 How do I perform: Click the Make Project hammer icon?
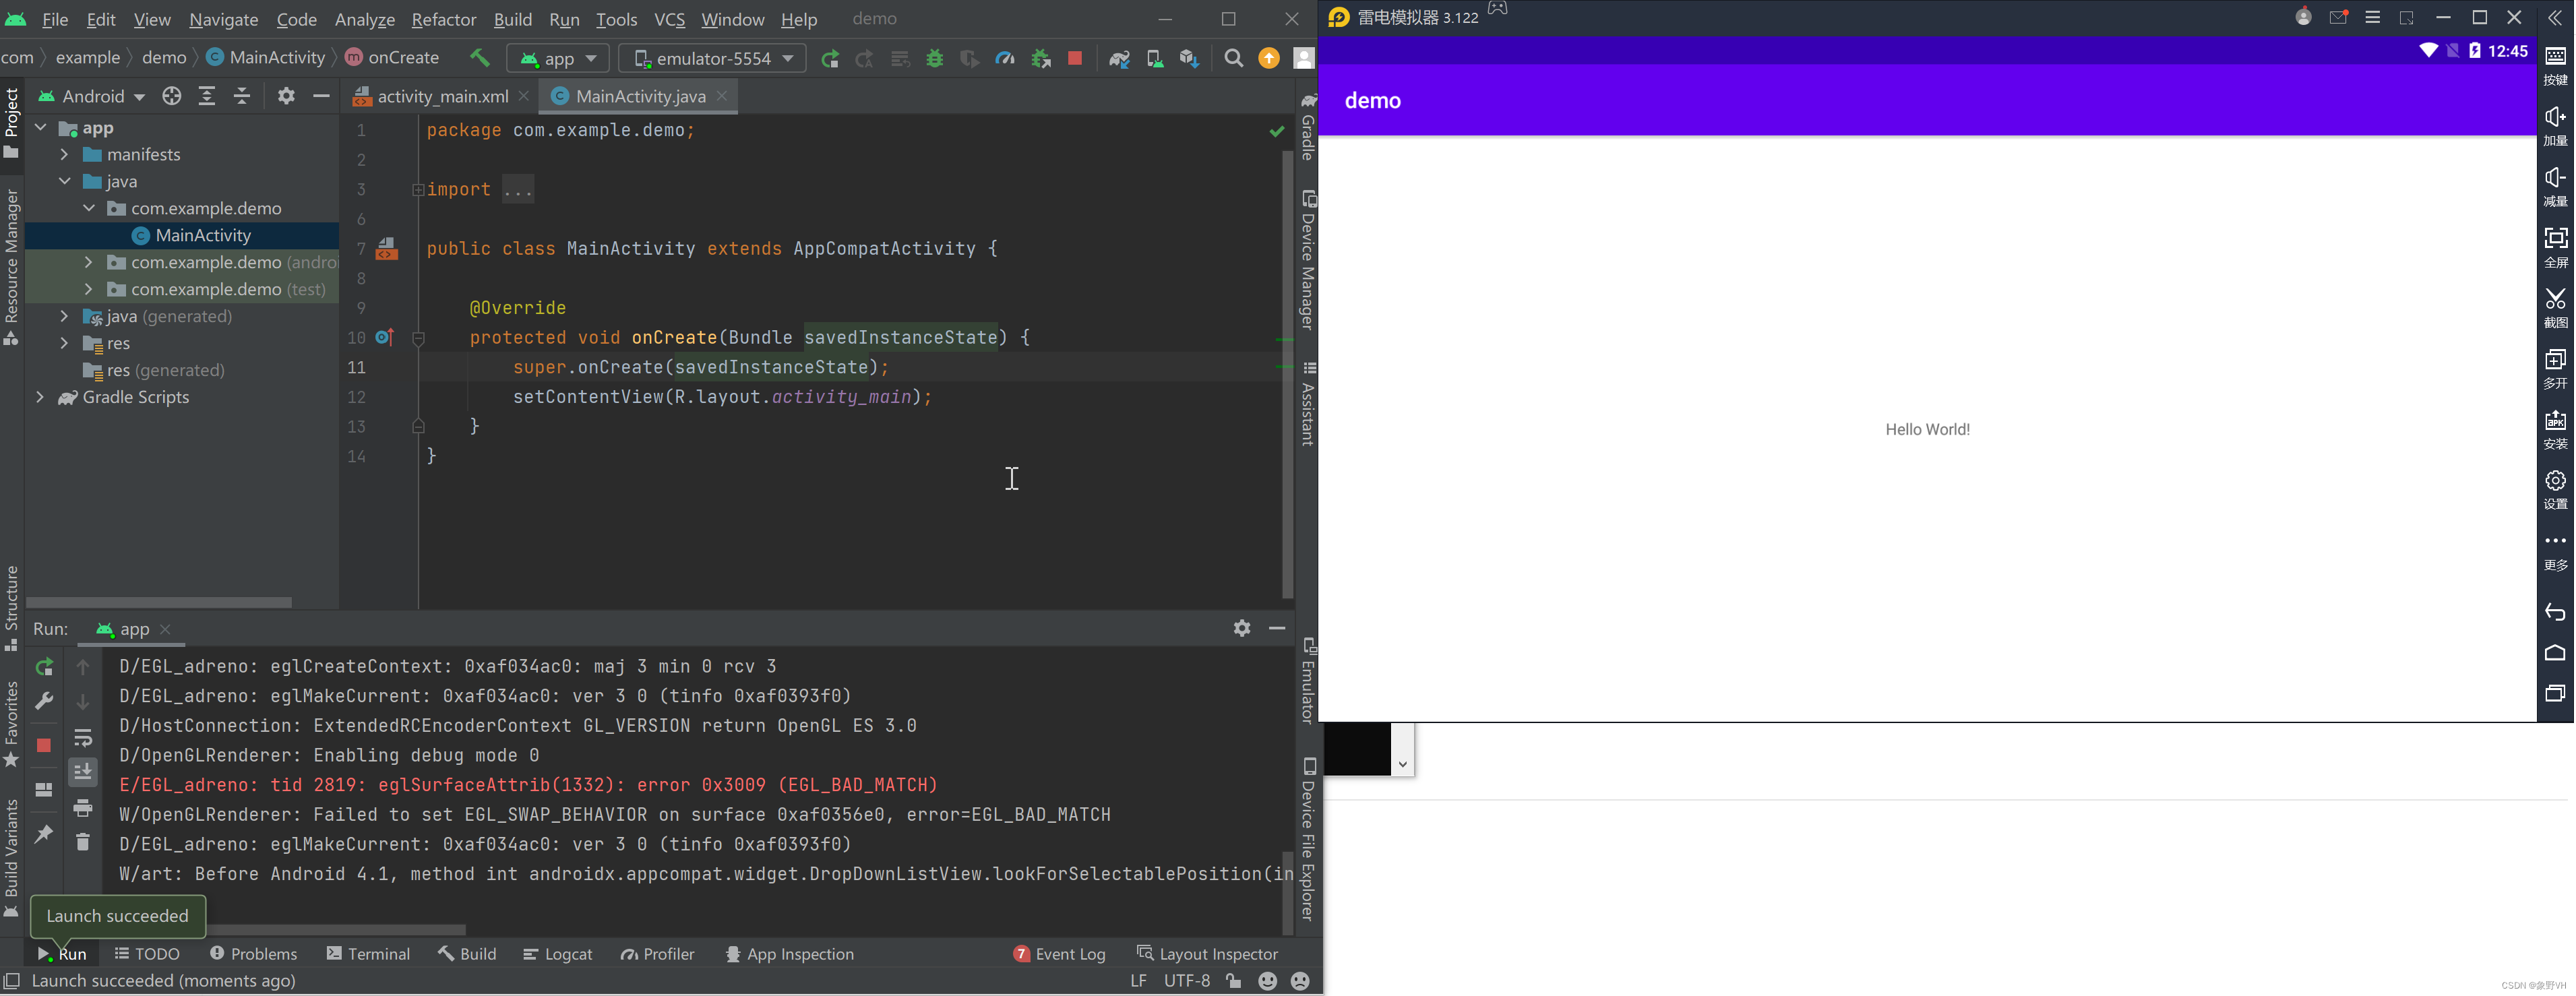pos(480,58)
